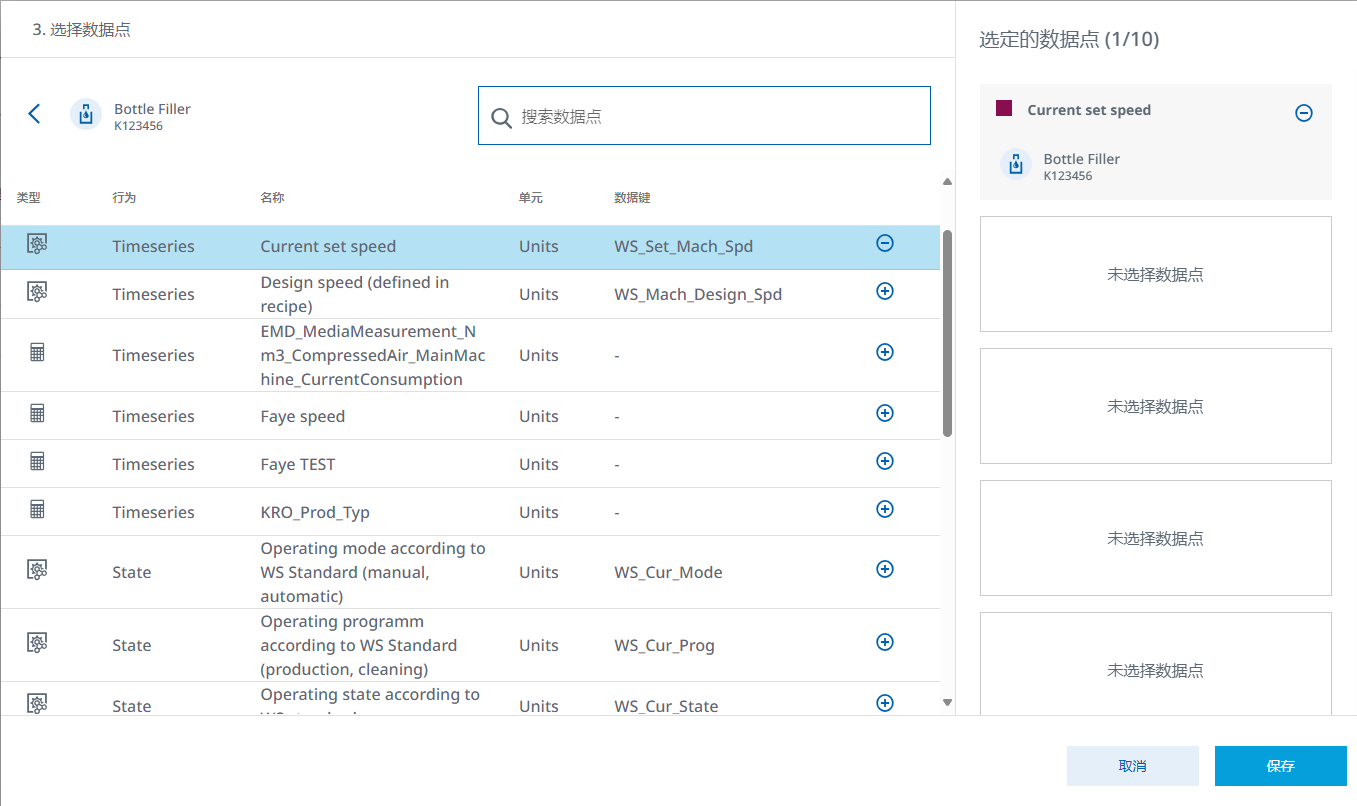Add compressed air consumption data point
Screen dimensions: 1357x806
pyautogui.click(x=884, y=352)
